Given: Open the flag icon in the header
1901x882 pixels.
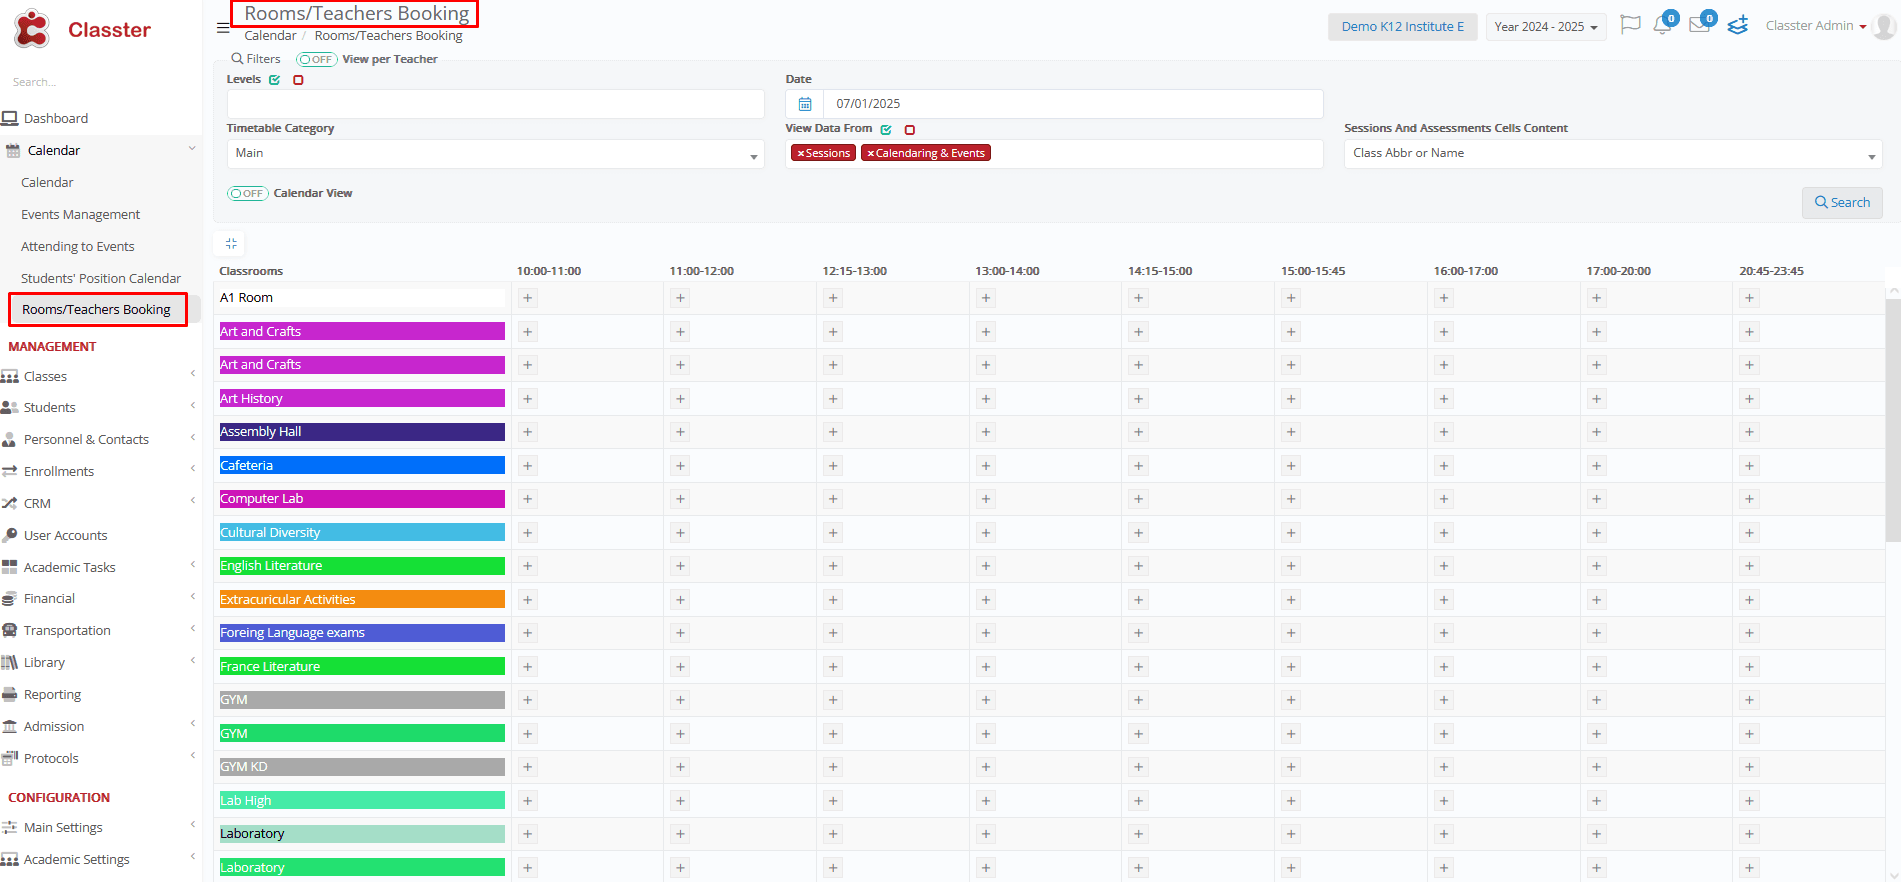Looking at the screenshot, I should (1630, 25).
